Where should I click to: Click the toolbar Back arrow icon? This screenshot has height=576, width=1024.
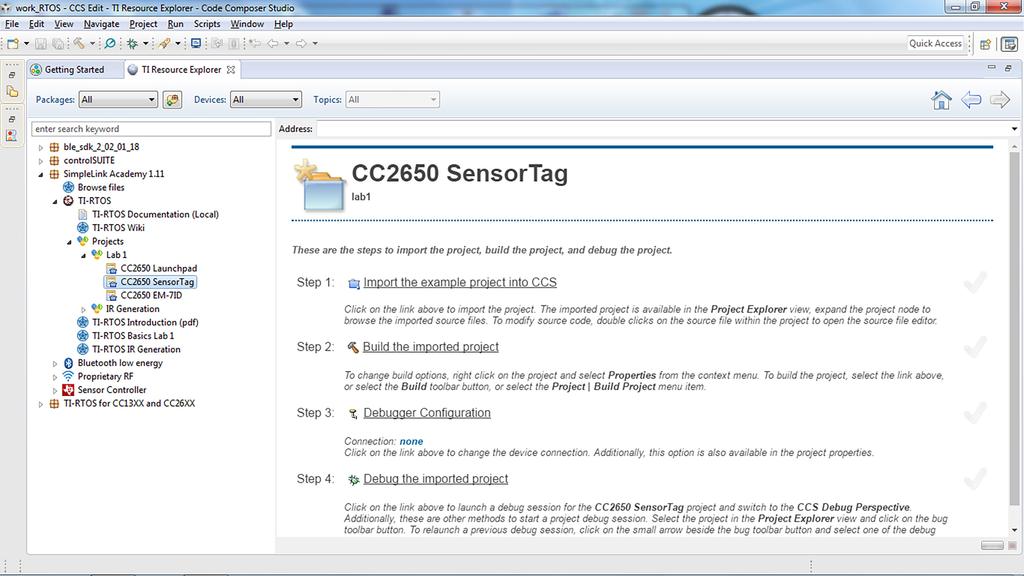273,43
